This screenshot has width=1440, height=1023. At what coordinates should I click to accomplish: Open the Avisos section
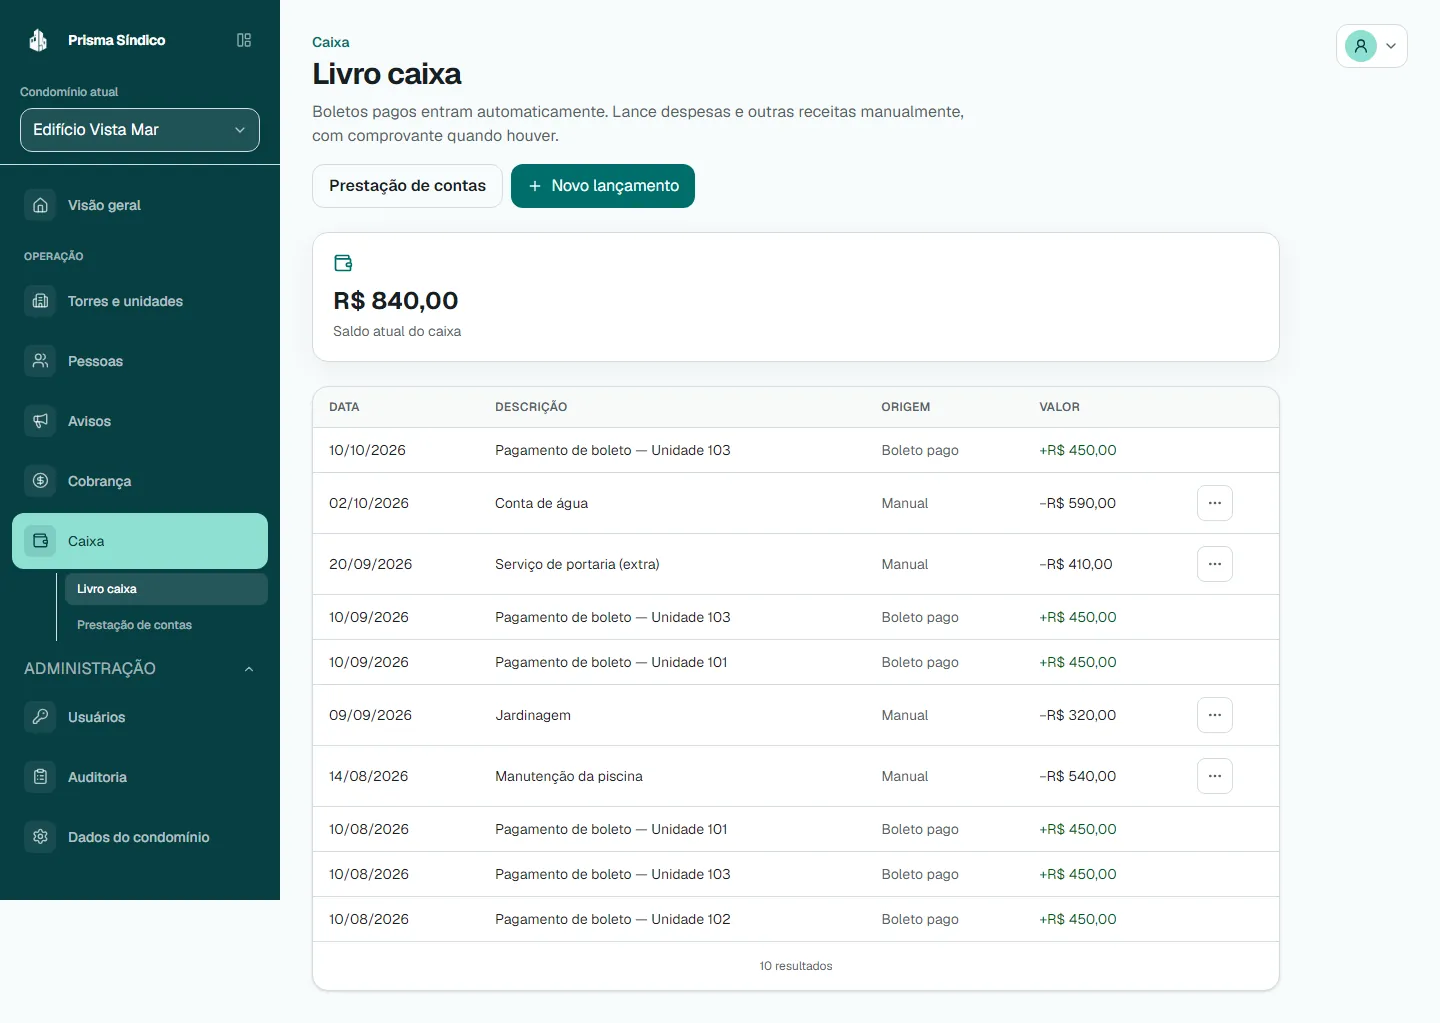coord(140,421)
